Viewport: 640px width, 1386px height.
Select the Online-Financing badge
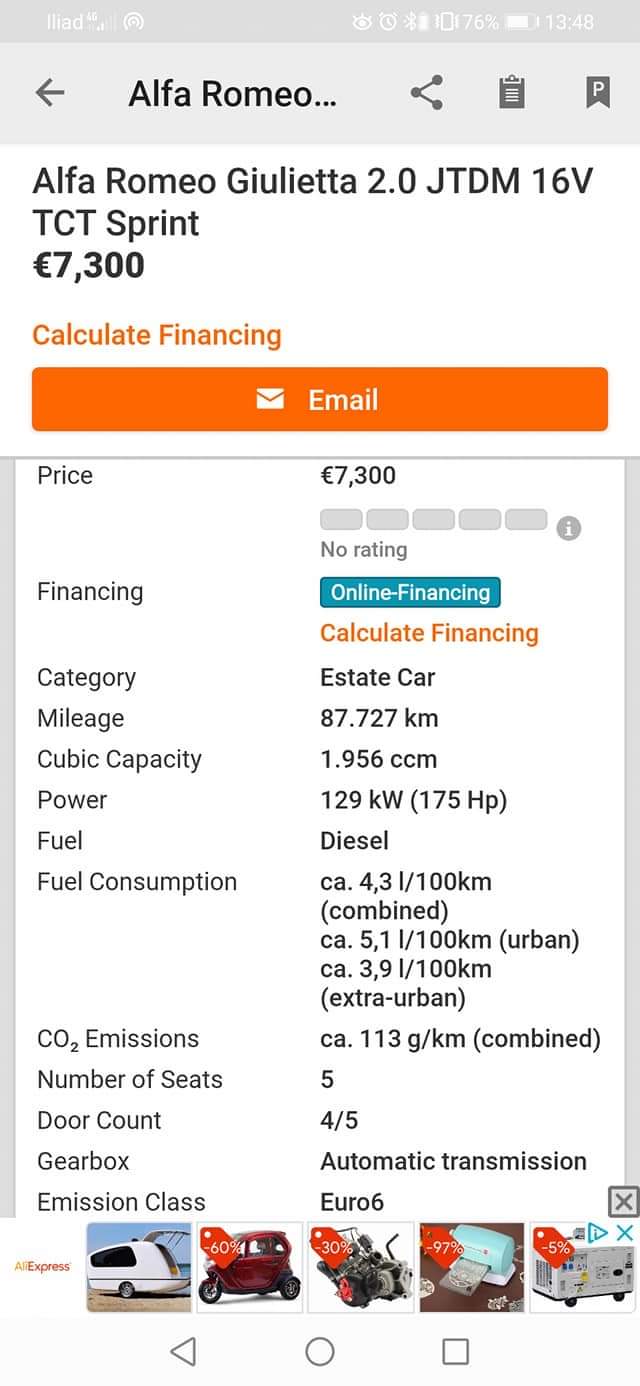coord(410,592)
